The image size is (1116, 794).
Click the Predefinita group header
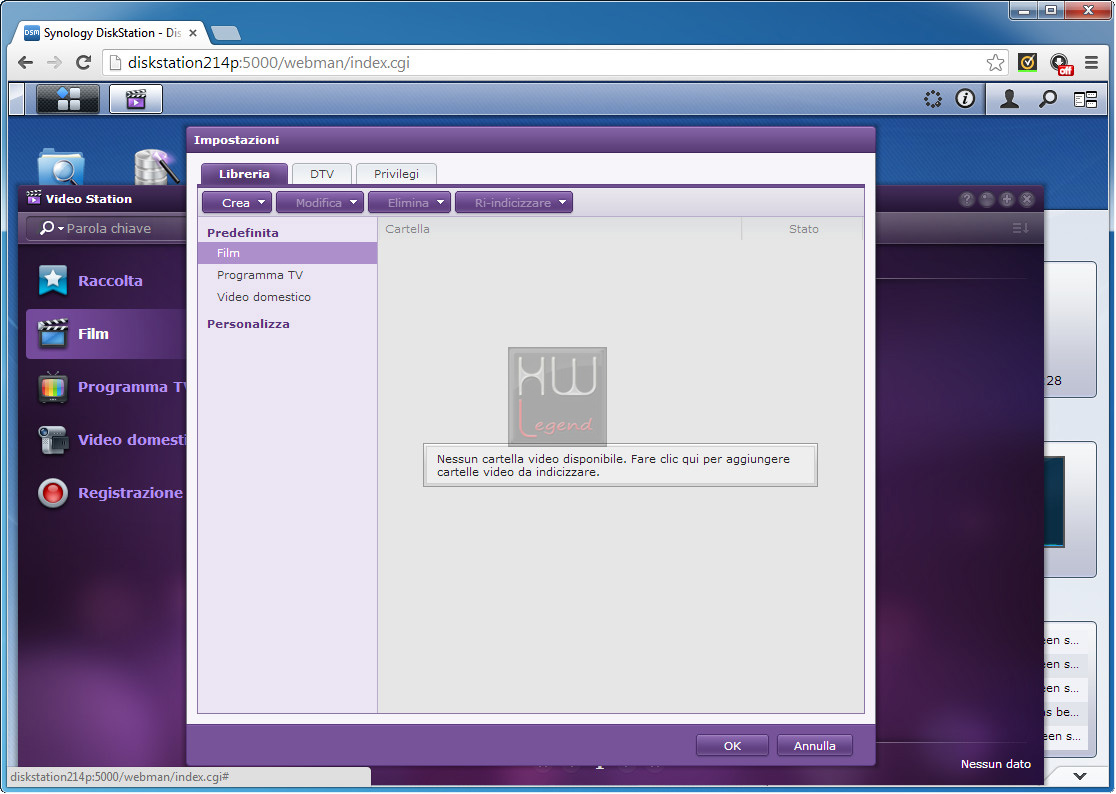point(243,233)
